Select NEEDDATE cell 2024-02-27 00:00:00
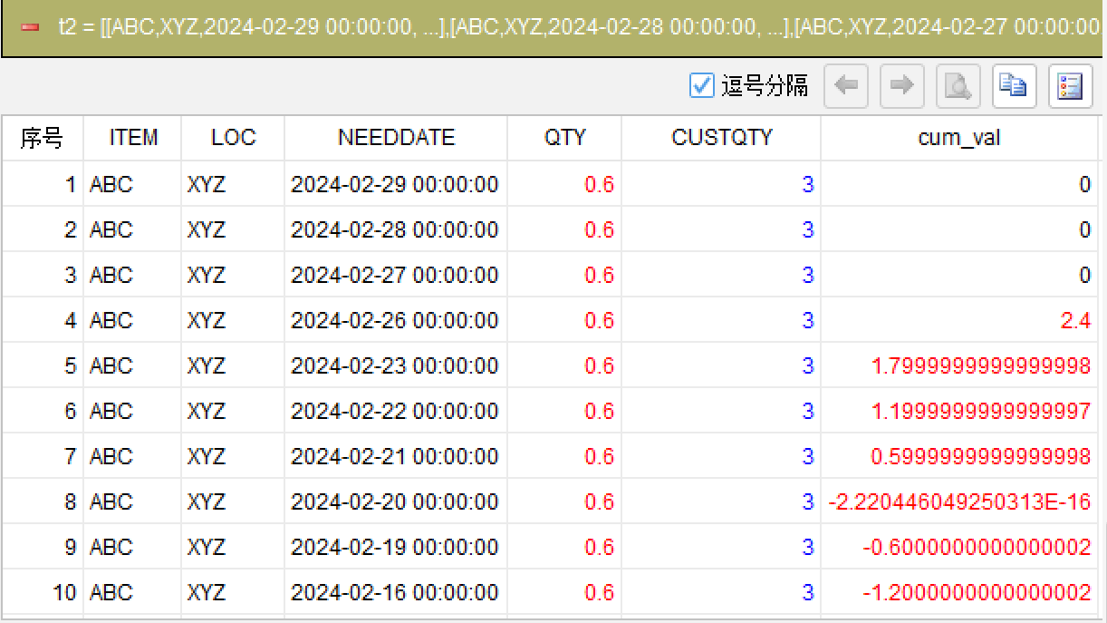Screen dimensions: 1107x623 pyautogui.click(x=395, y=275)
